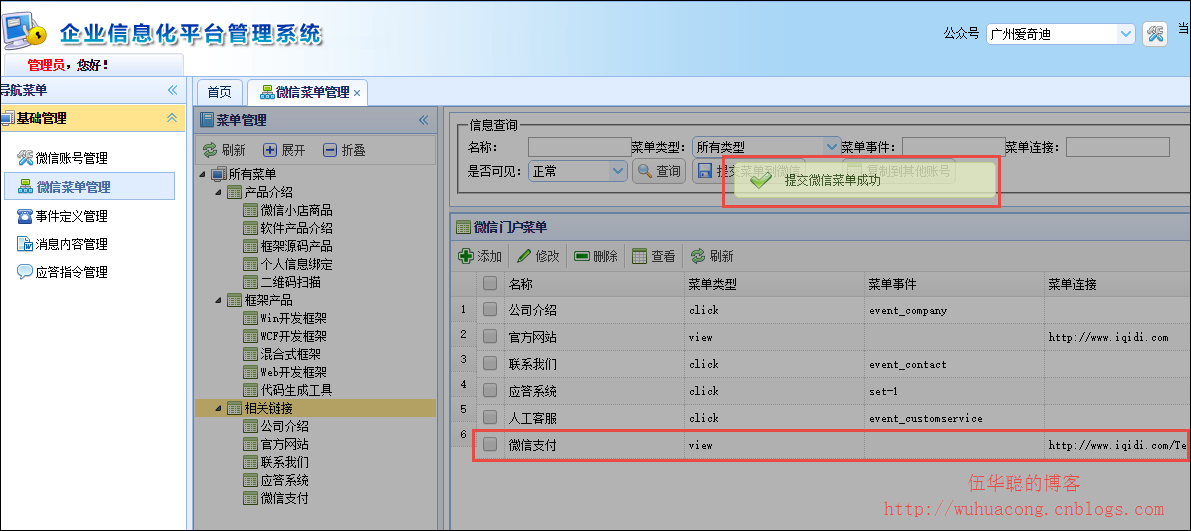This screenshot has height=531, width=1191.
Task: Click 添加 to add a menu
Action: (480, 256)
